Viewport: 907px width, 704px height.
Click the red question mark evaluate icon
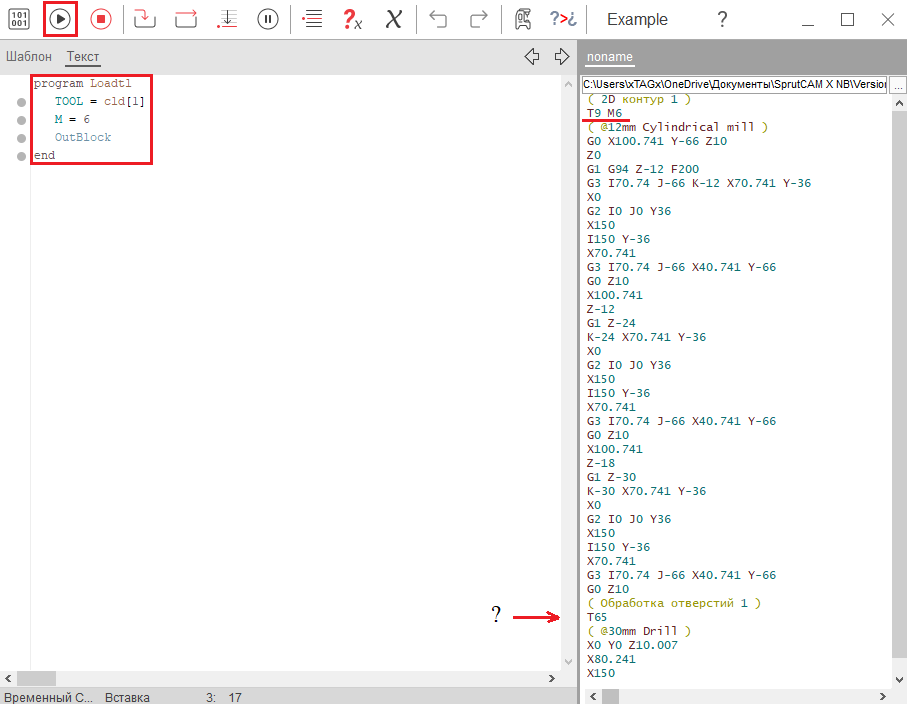tap(351, 19)
